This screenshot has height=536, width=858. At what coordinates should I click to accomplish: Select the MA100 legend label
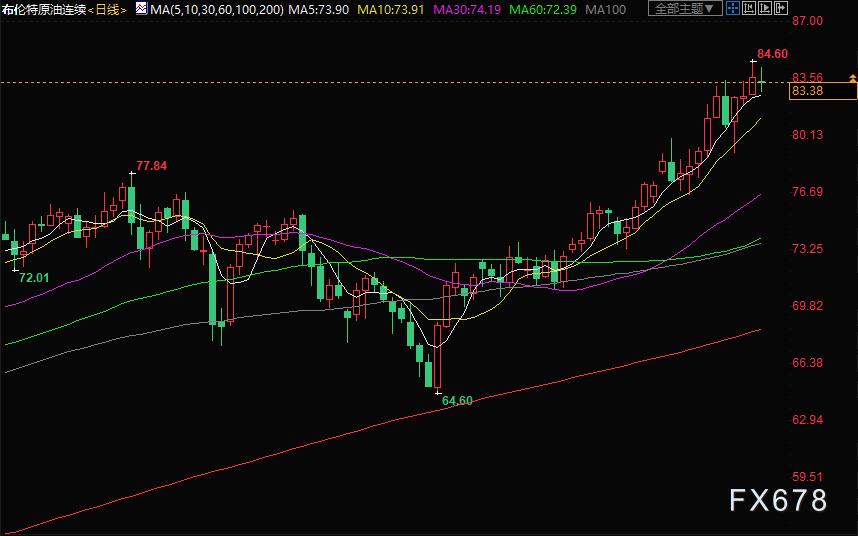click(605, 9)
